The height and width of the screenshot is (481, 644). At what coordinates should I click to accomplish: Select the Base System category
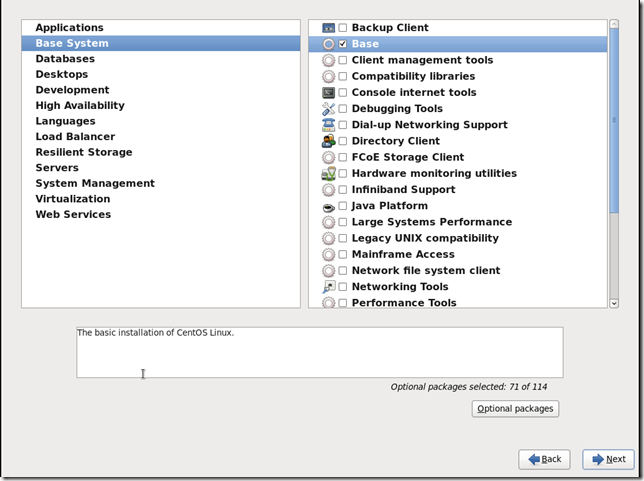(161, 43)
